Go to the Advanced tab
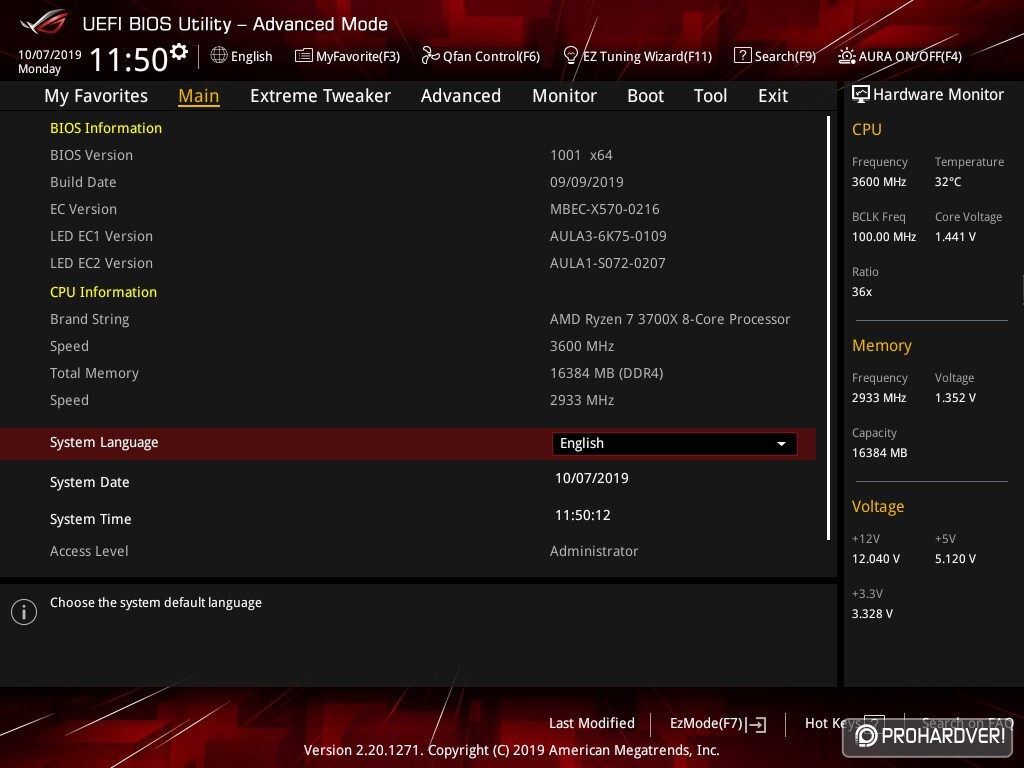1024x768 pixels. [460, 96]
